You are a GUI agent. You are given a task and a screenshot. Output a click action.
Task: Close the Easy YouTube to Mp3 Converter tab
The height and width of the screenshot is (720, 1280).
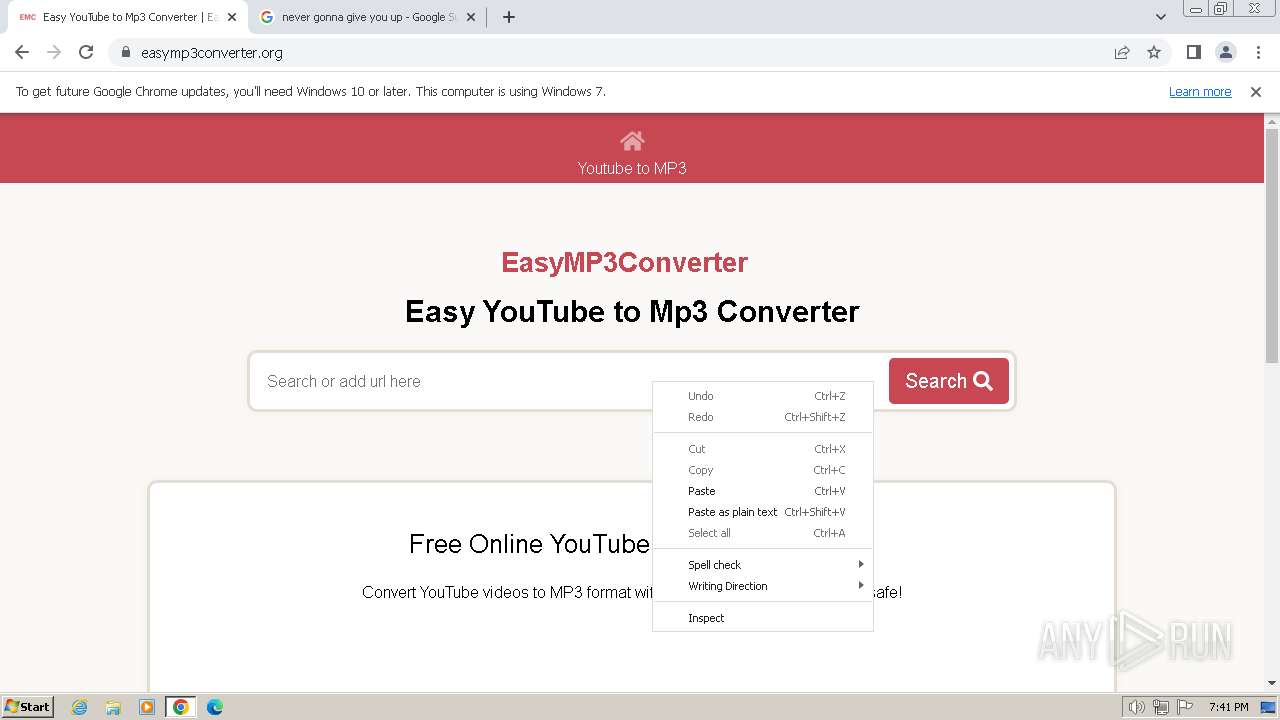[232, 17]
